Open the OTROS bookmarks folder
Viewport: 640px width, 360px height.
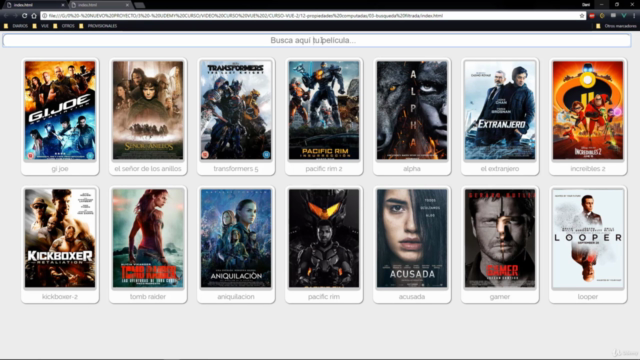point(64,26)
